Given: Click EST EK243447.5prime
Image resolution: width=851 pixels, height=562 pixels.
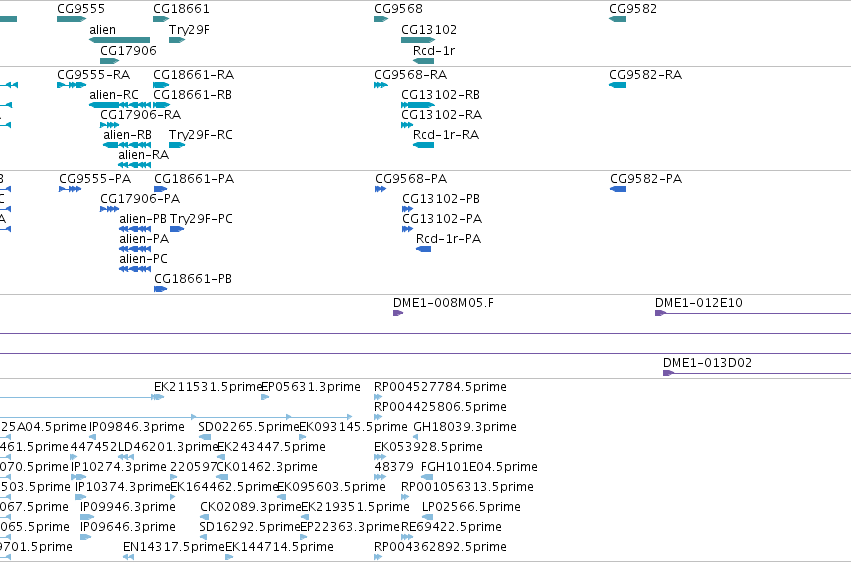Looking at the screenshot, I should coord(221,457).
